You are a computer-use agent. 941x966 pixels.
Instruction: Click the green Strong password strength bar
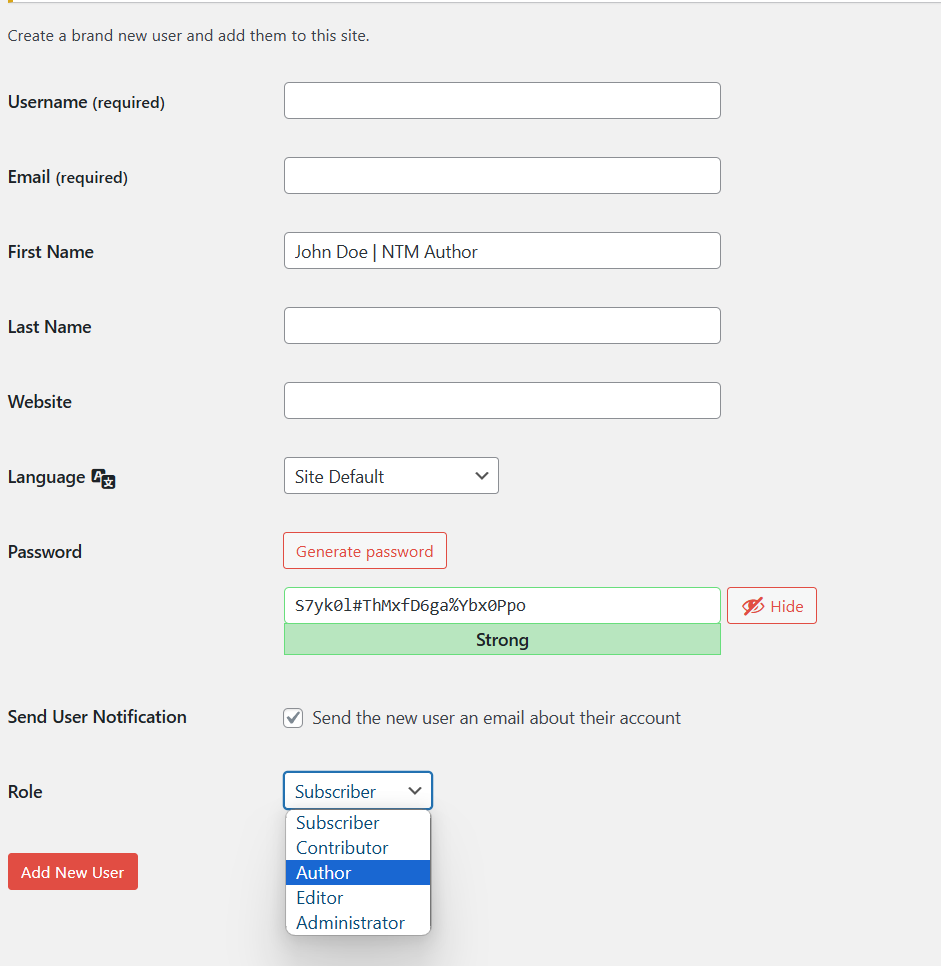pyautogui.click(x=502, y=640)
